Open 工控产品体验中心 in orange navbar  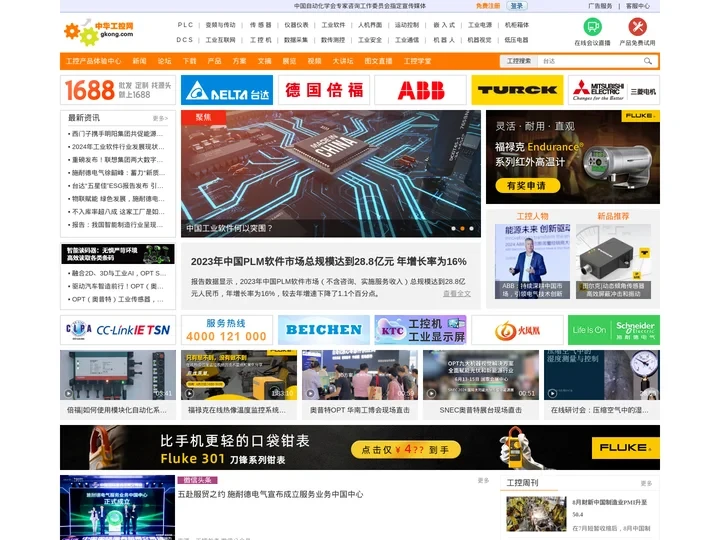tap(94, 61)
